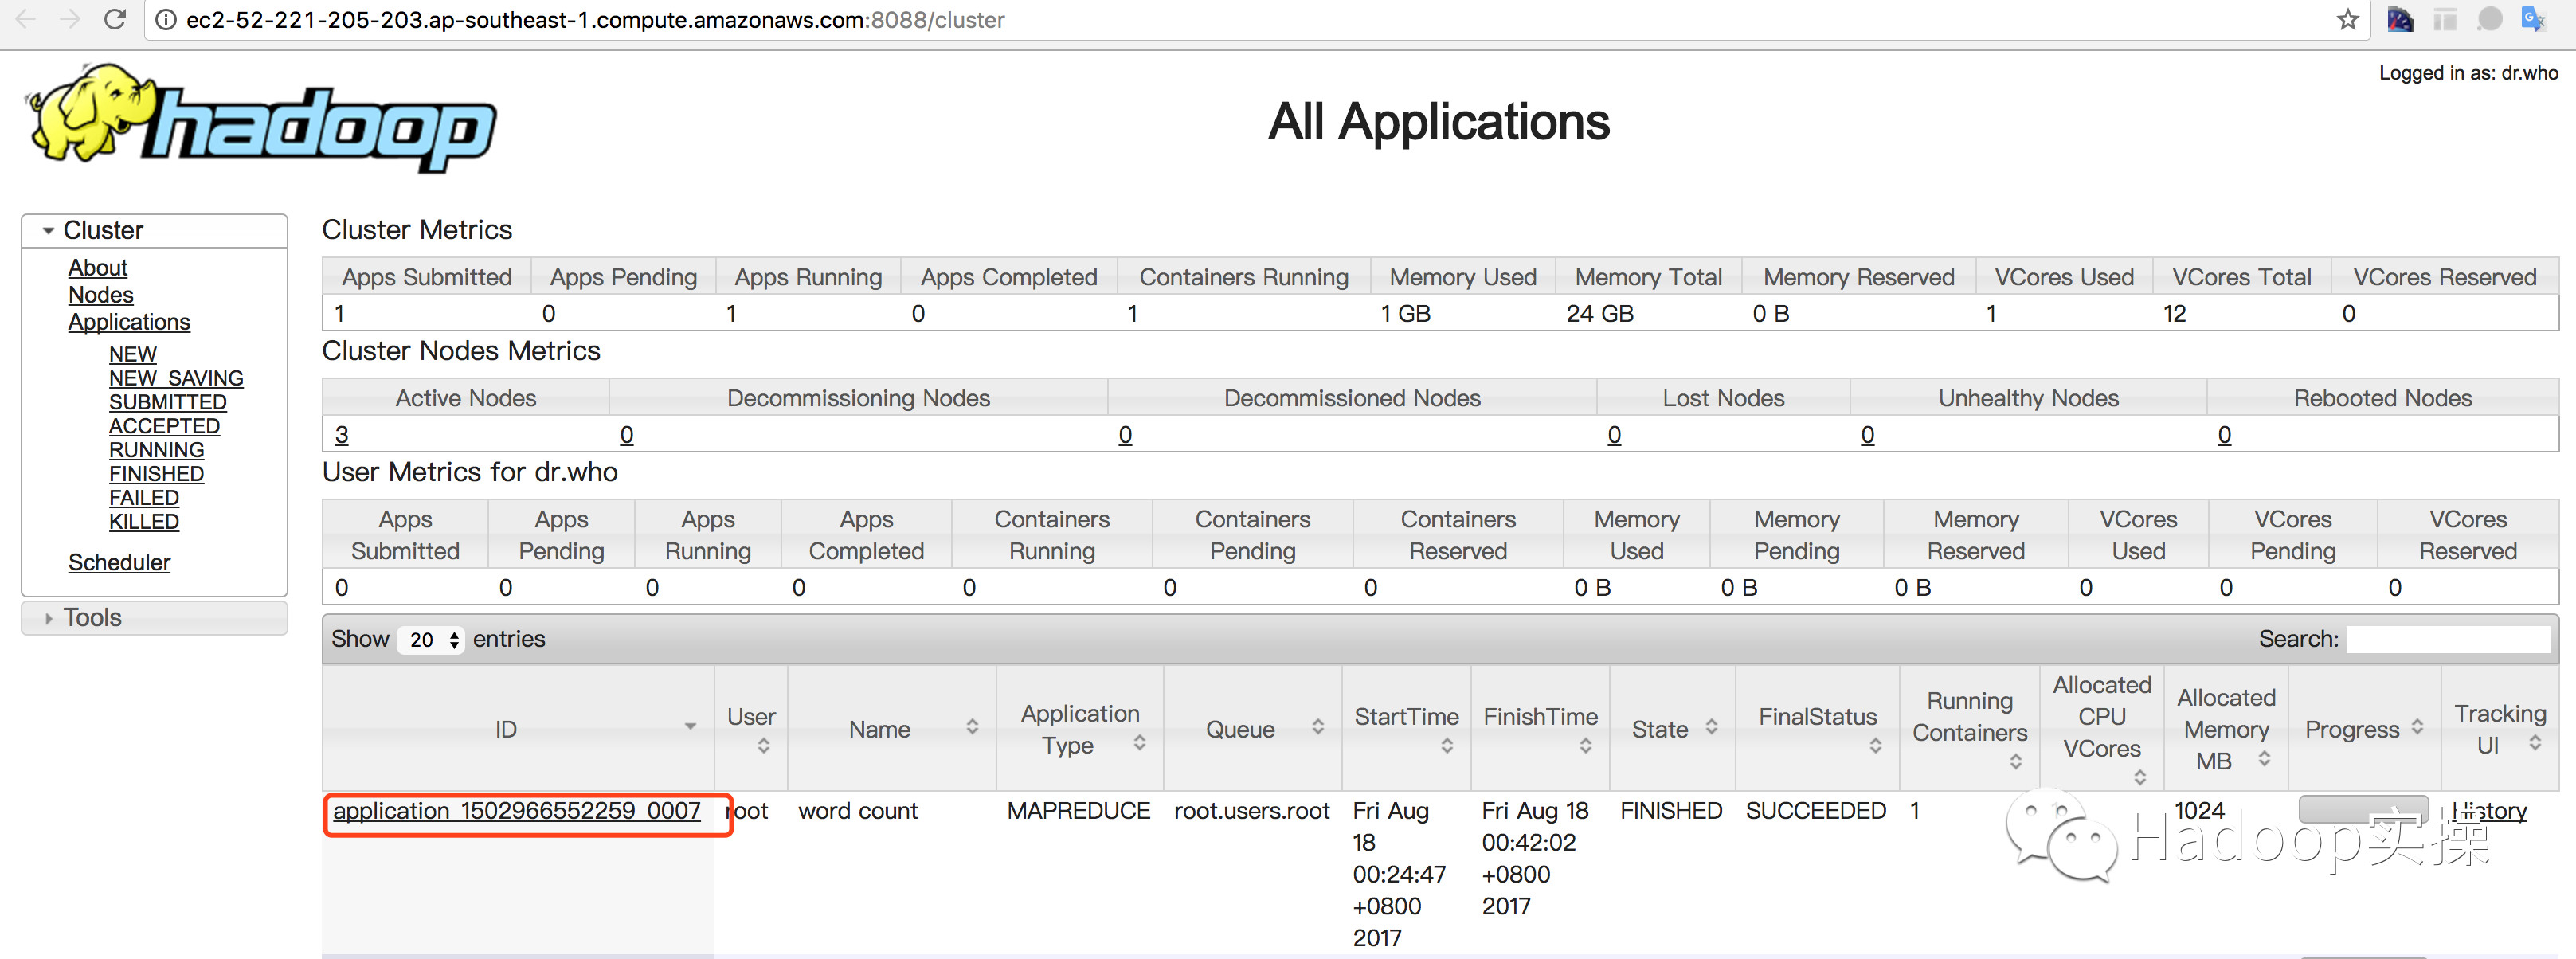The image size is (2576, 959).
Task: Sort by FinishTime column arrows
Action: pos(1585,745)
